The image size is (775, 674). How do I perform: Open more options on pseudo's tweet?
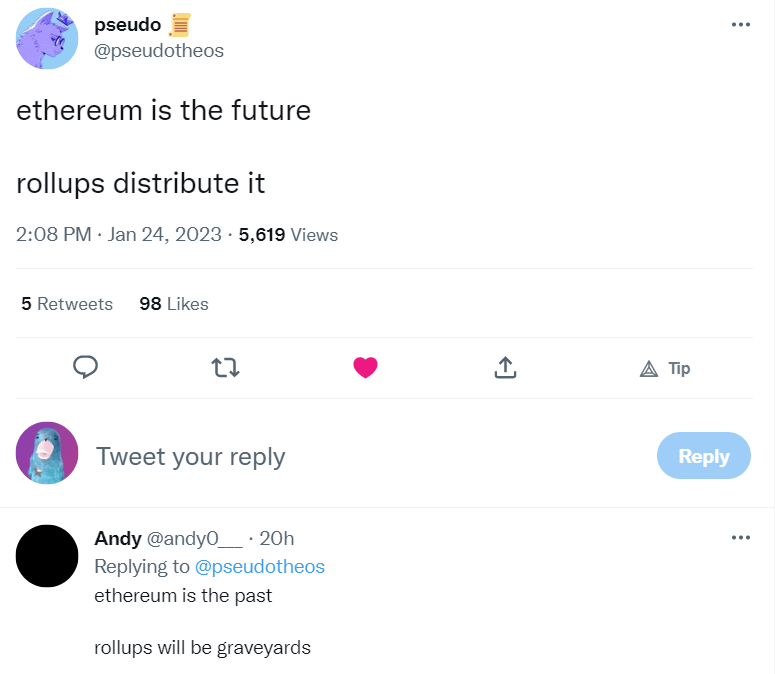740,24
